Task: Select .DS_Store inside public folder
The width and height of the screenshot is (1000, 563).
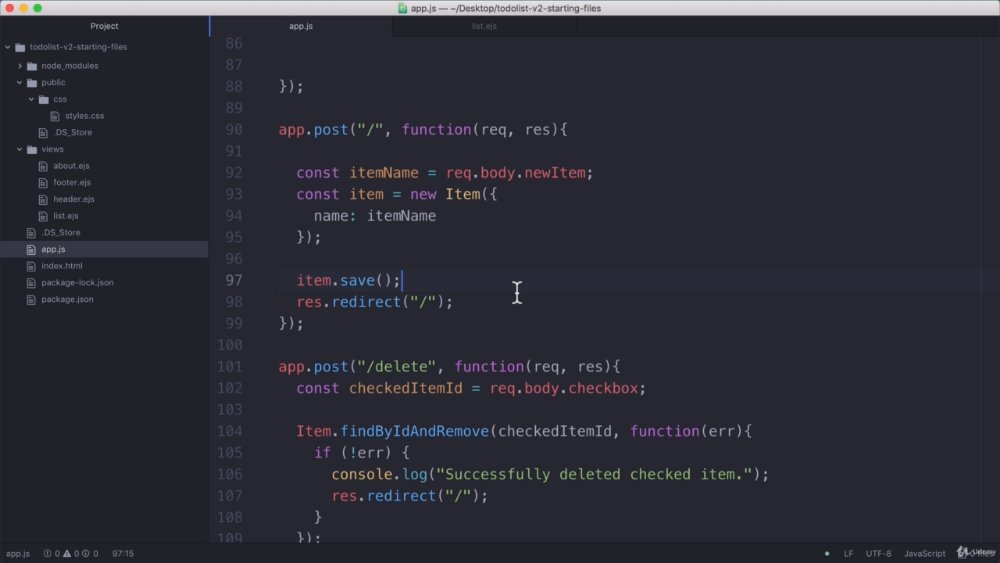Action: [73, 133]
